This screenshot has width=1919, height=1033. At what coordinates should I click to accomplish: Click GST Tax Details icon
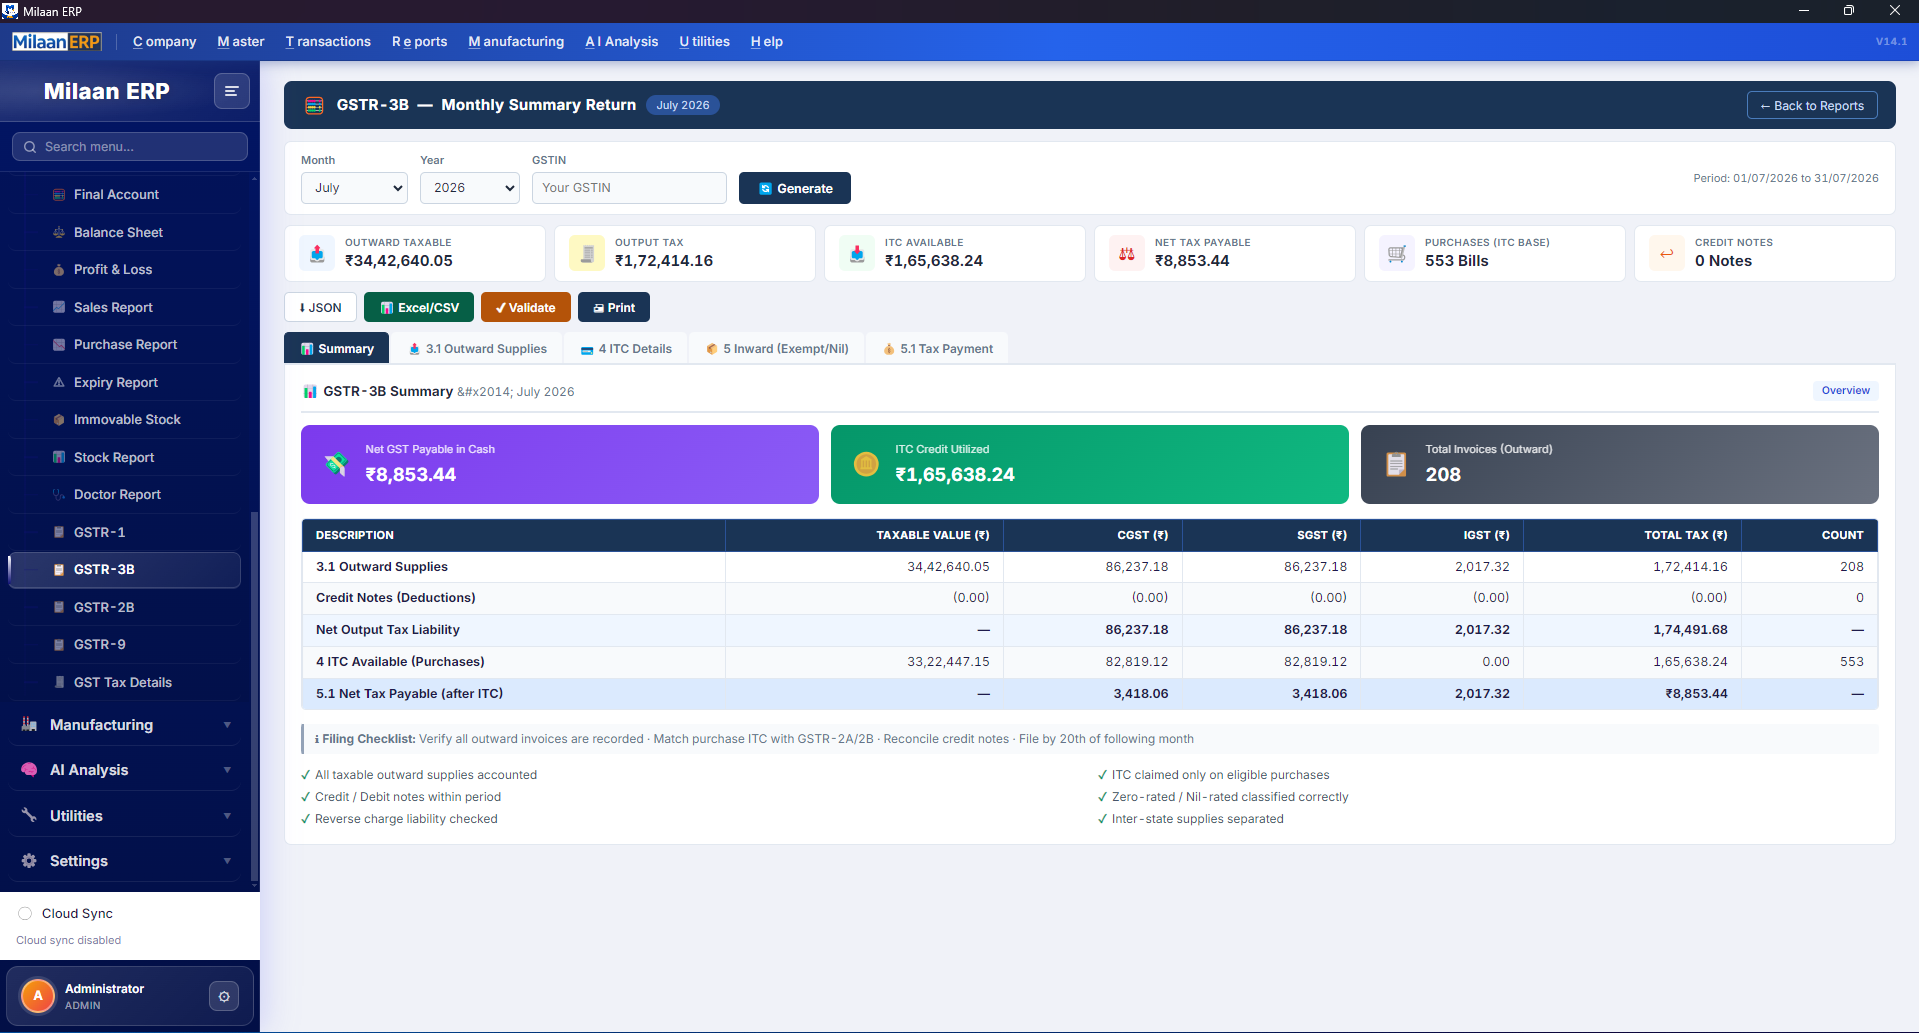(x=59, y=682)
